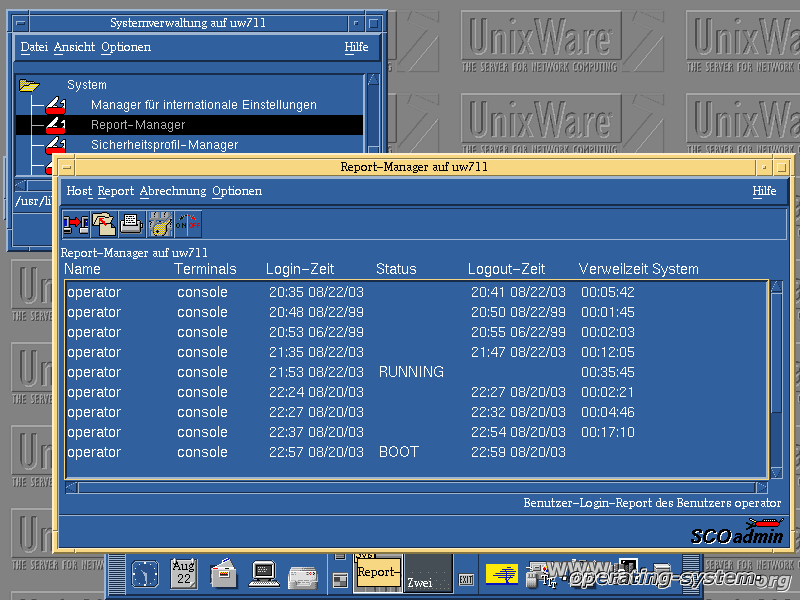Image resolution: width=800 pixels, height=600 pixels.
Task: Open the Aug 22 calendar icon
Action: click(x=184, y=573)
